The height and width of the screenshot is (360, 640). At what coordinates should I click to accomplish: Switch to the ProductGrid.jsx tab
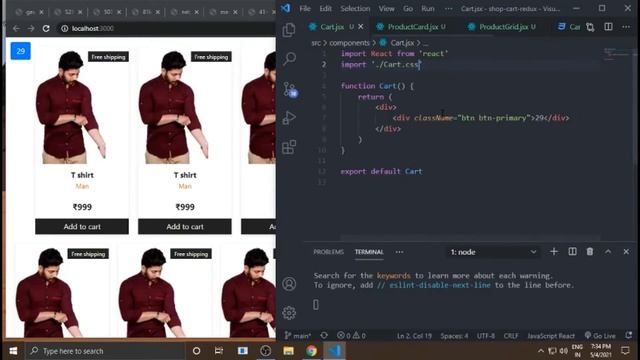504,27
